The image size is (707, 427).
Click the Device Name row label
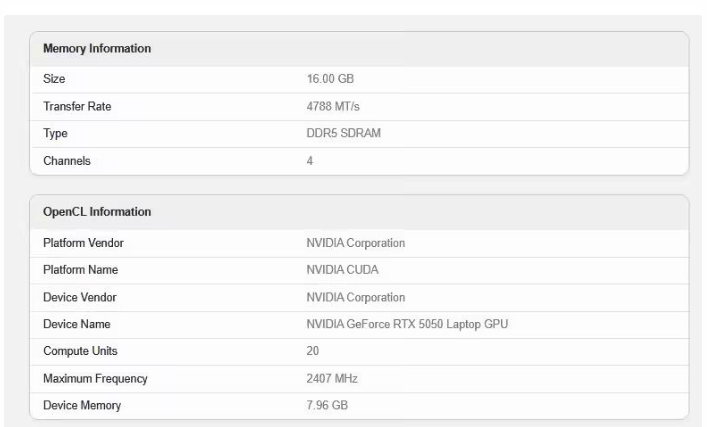pyautogui.click(x=76, y=324)
